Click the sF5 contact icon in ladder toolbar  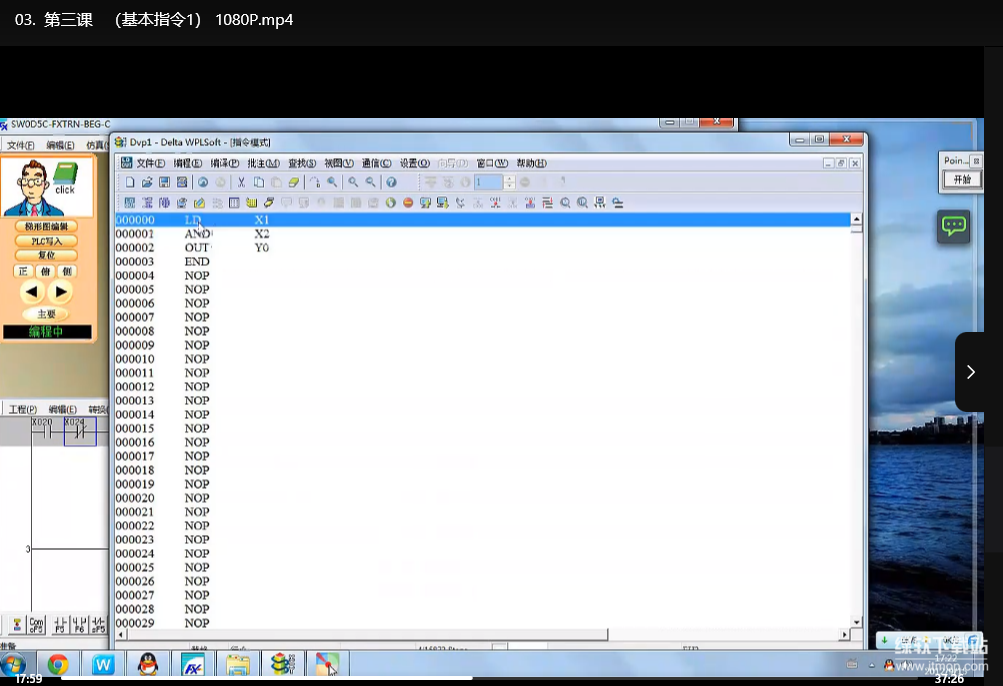tap(98, 625)
